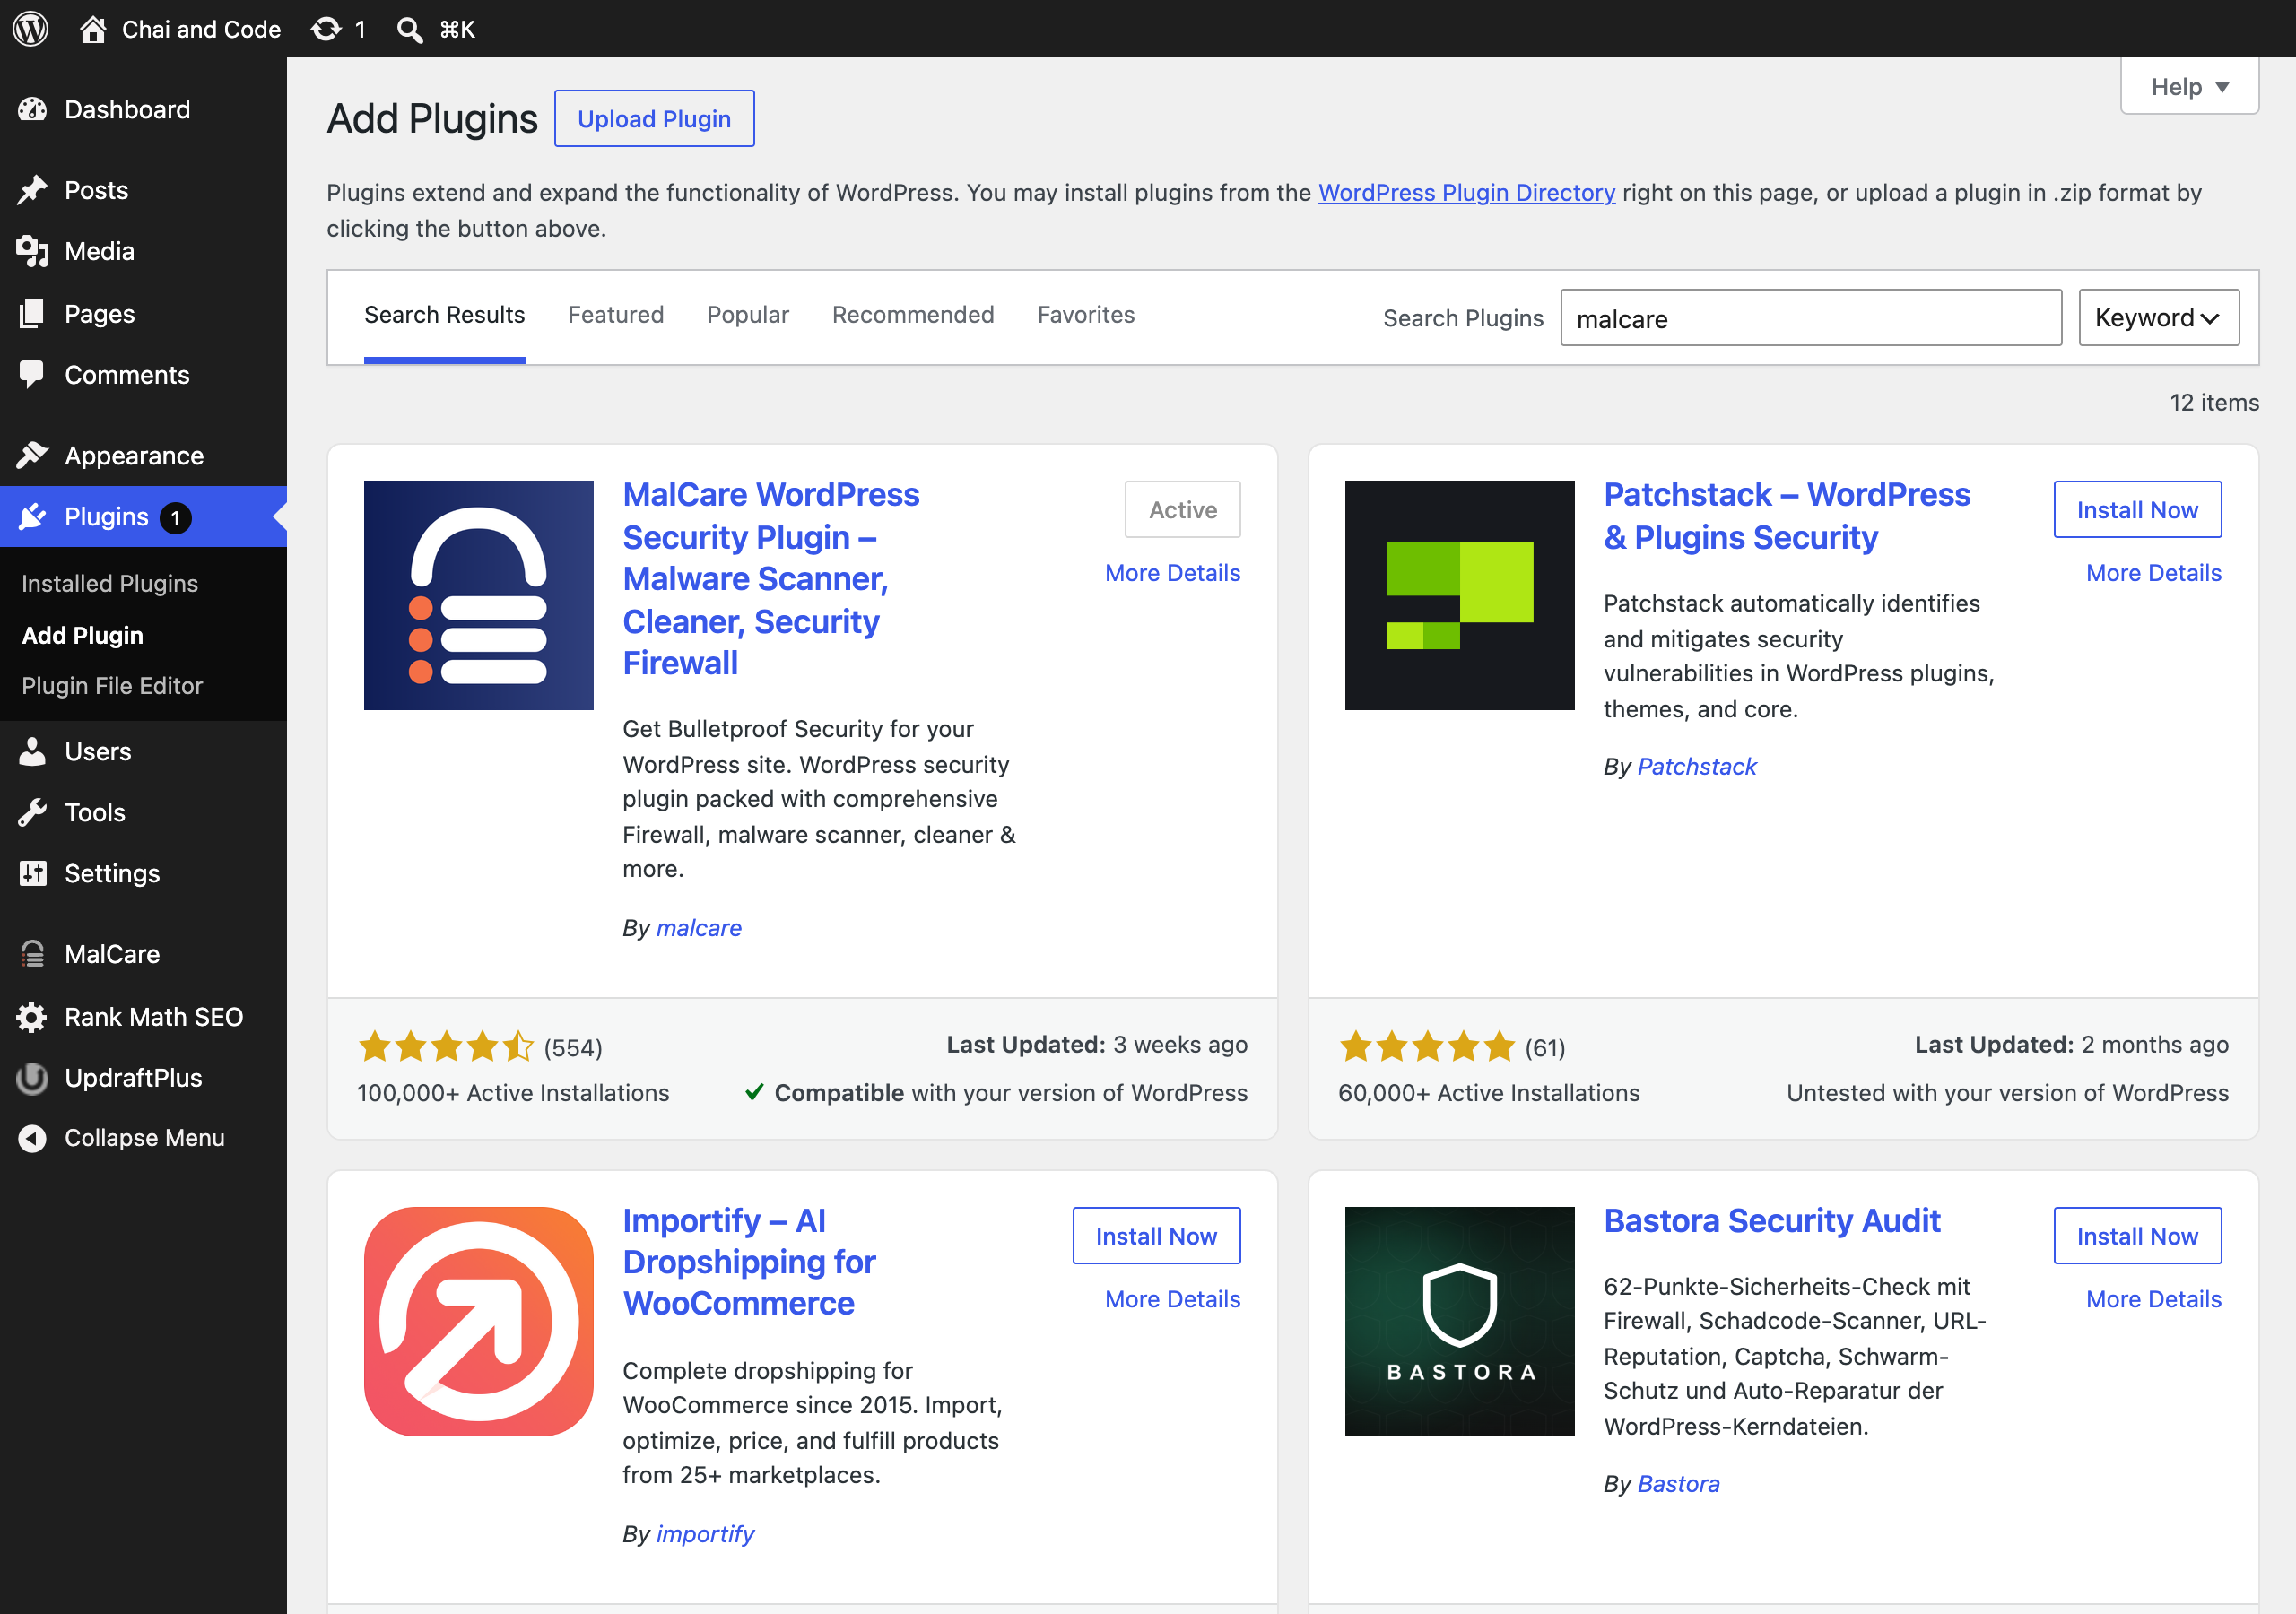Click the Appearance paintbrush icon

[33, 455]
